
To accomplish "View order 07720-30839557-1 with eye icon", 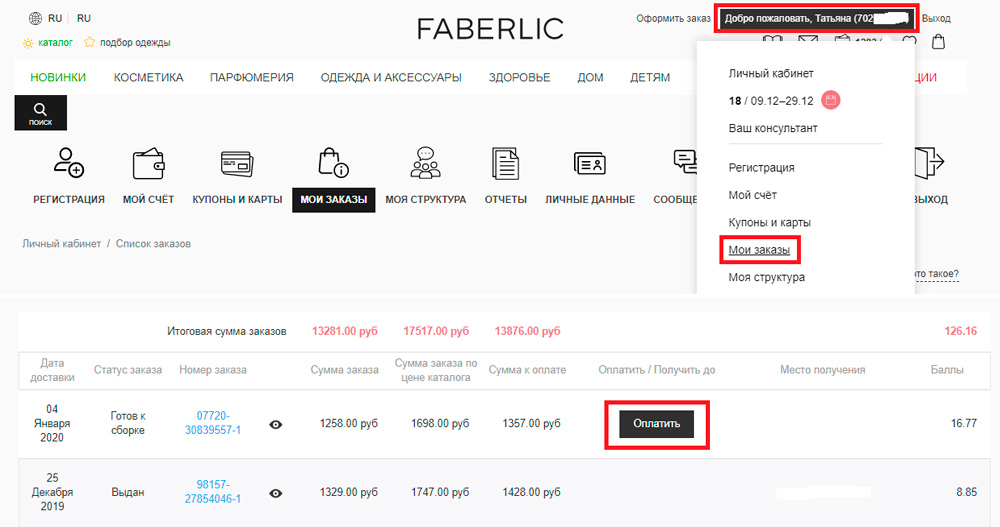I will click(276, 424).
